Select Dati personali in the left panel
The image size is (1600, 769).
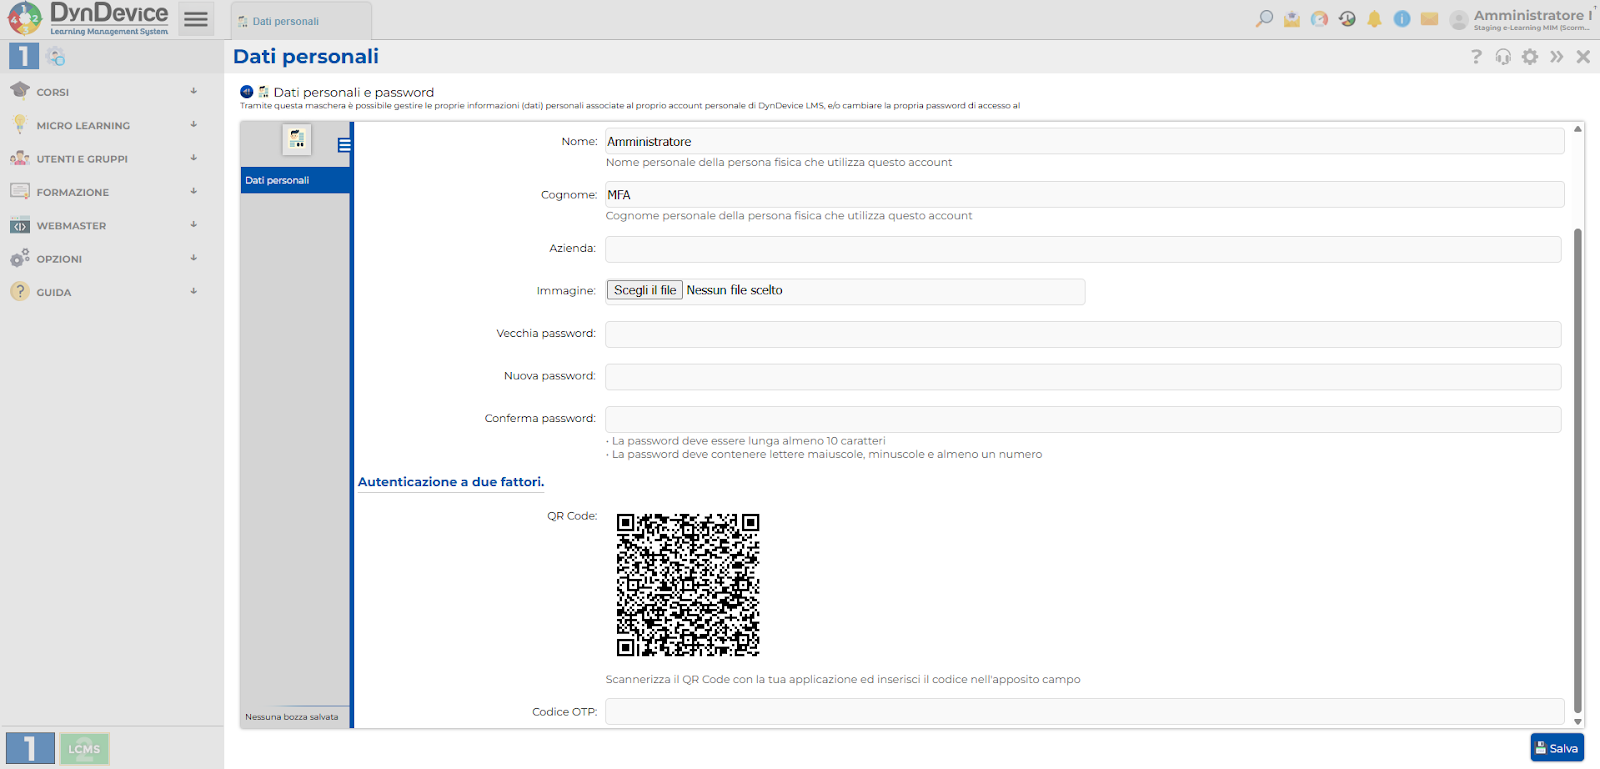pyautogui.click(x=295, y=180)
